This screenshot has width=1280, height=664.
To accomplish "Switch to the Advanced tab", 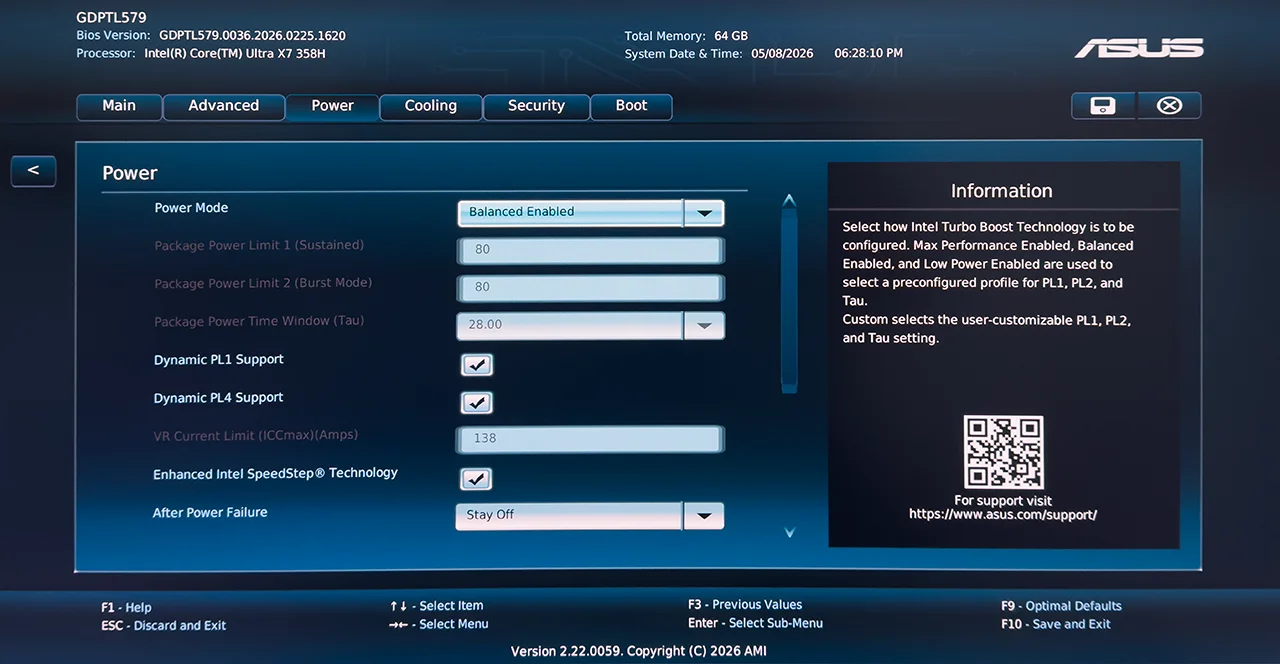I will coord(224,106).
